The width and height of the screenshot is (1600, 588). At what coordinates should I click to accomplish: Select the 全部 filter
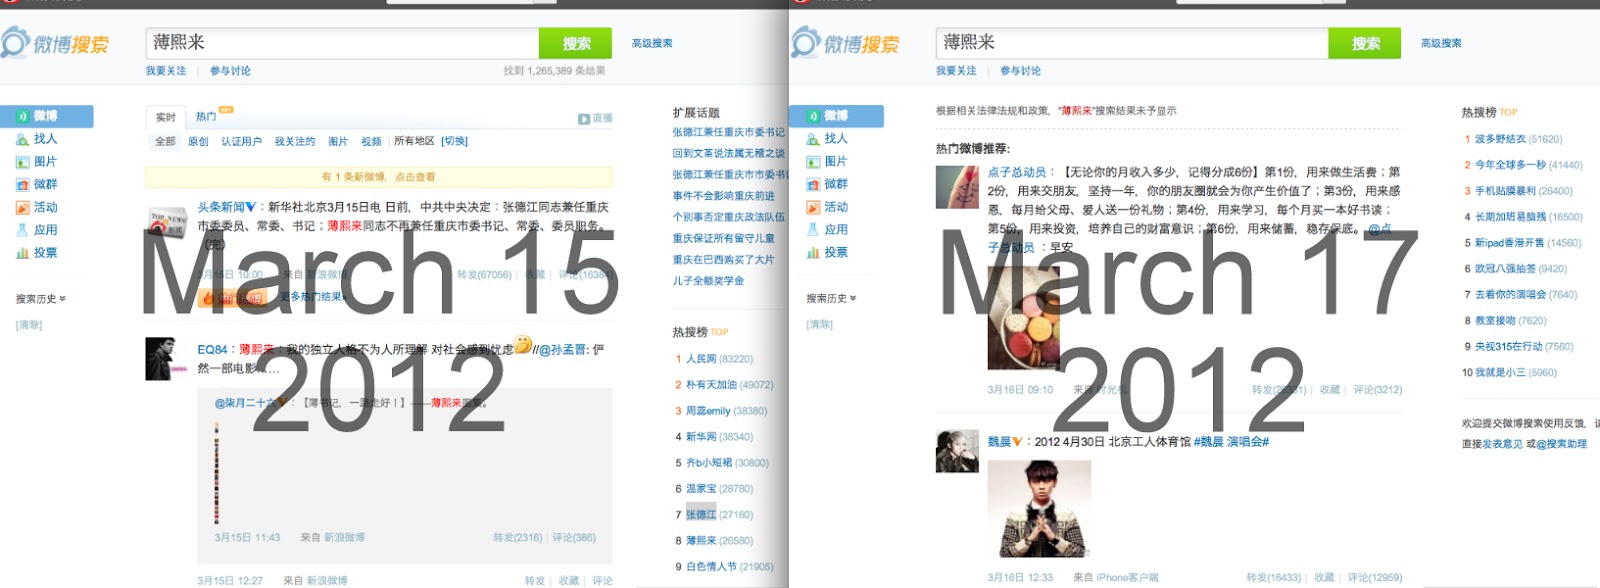pyautogui.click(x=165, y=142)
